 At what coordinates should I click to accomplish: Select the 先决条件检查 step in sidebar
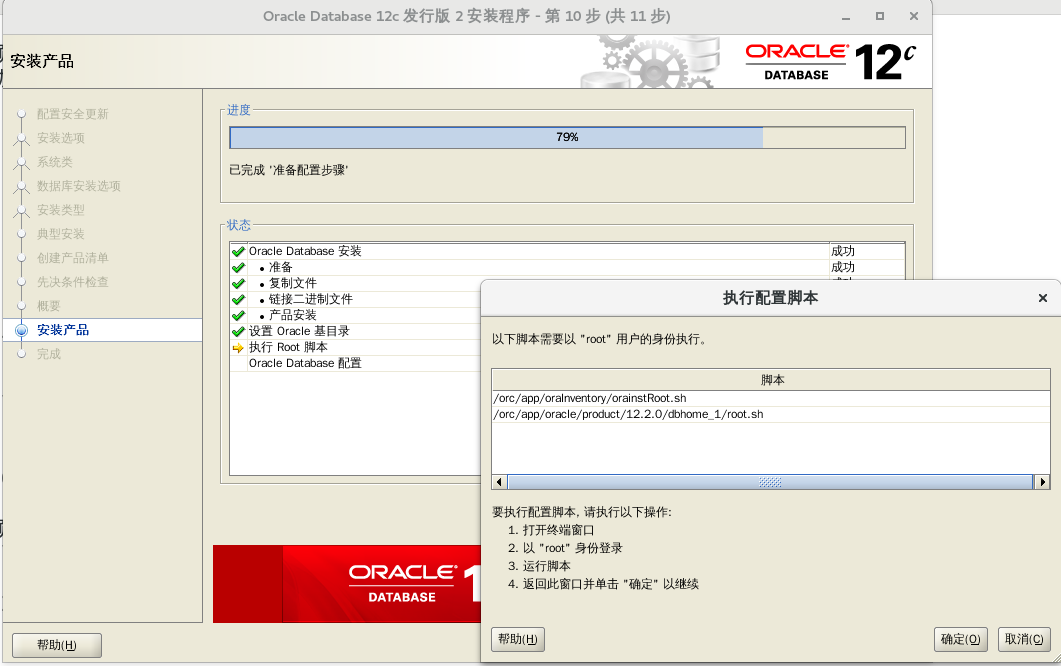coord(72,282)
